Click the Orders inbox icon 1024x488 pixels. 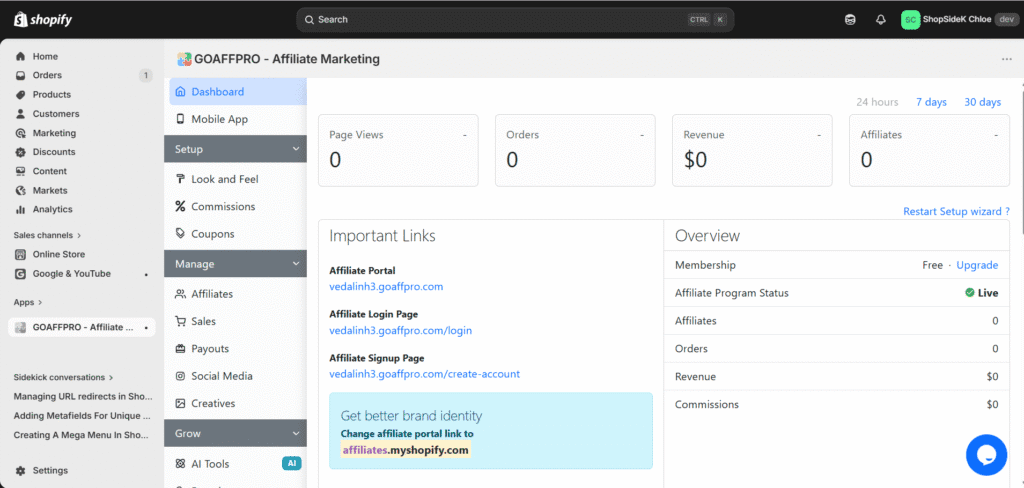(20, 75)
